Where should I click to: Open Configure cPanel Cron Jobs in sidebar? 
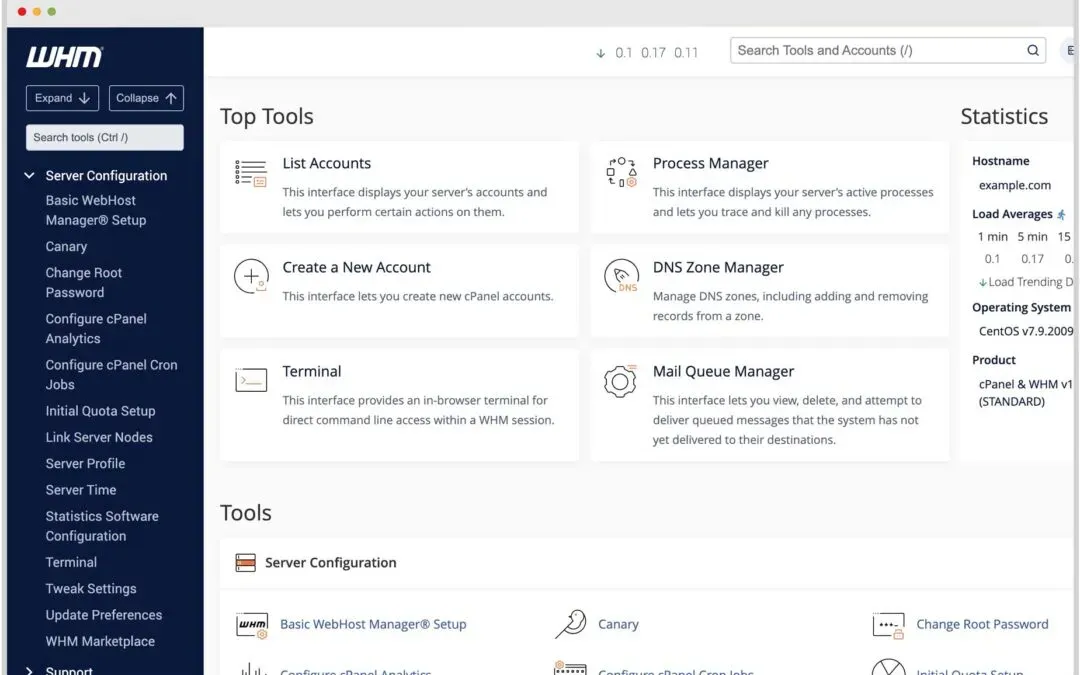pyautogui.click(x=111, y=375)
